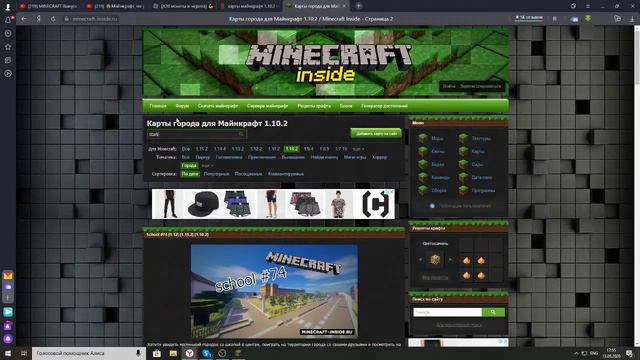Select version filter 1.15.2
This screenshot has width=640, height=360.
pyautogui.click(x=202, y=149)
